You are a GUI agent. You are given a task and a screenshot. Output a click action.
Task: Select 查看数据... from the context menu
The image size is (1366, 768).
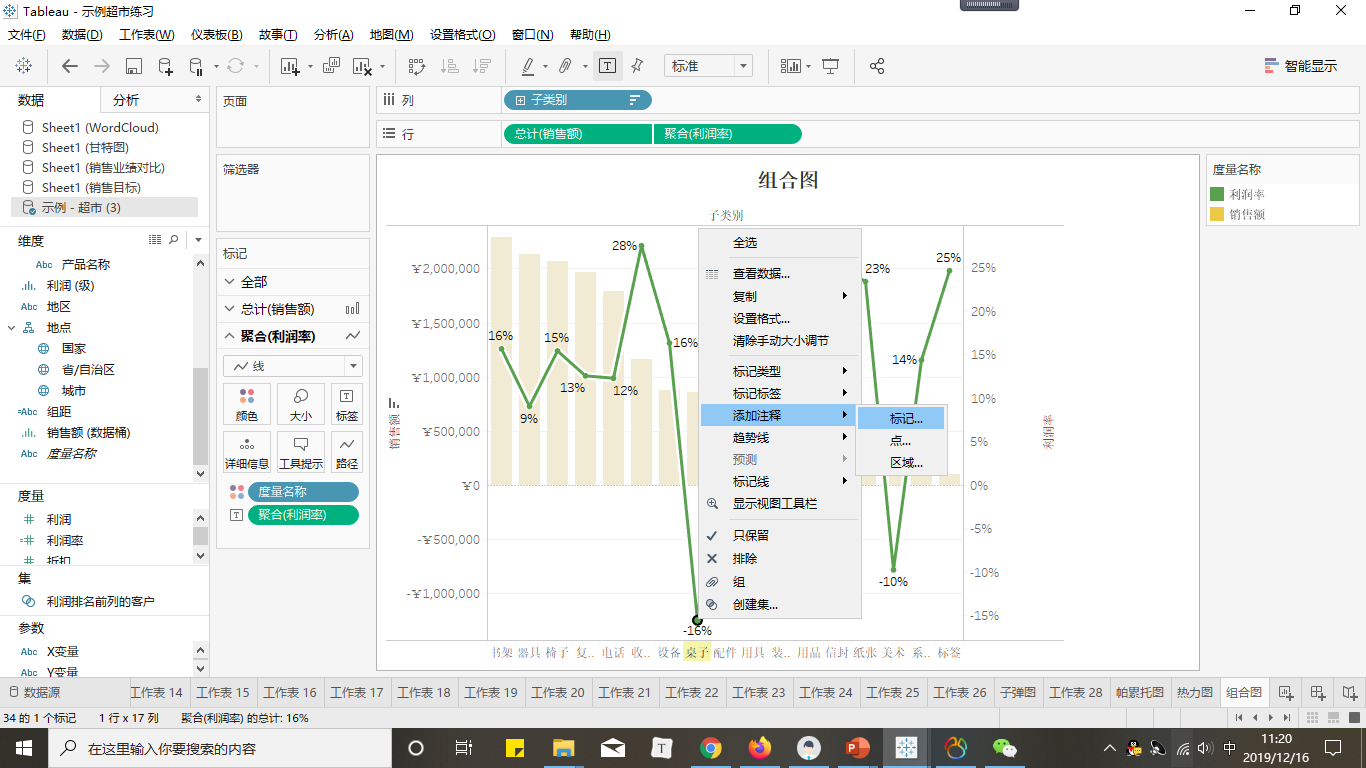[x=780, y=273]
